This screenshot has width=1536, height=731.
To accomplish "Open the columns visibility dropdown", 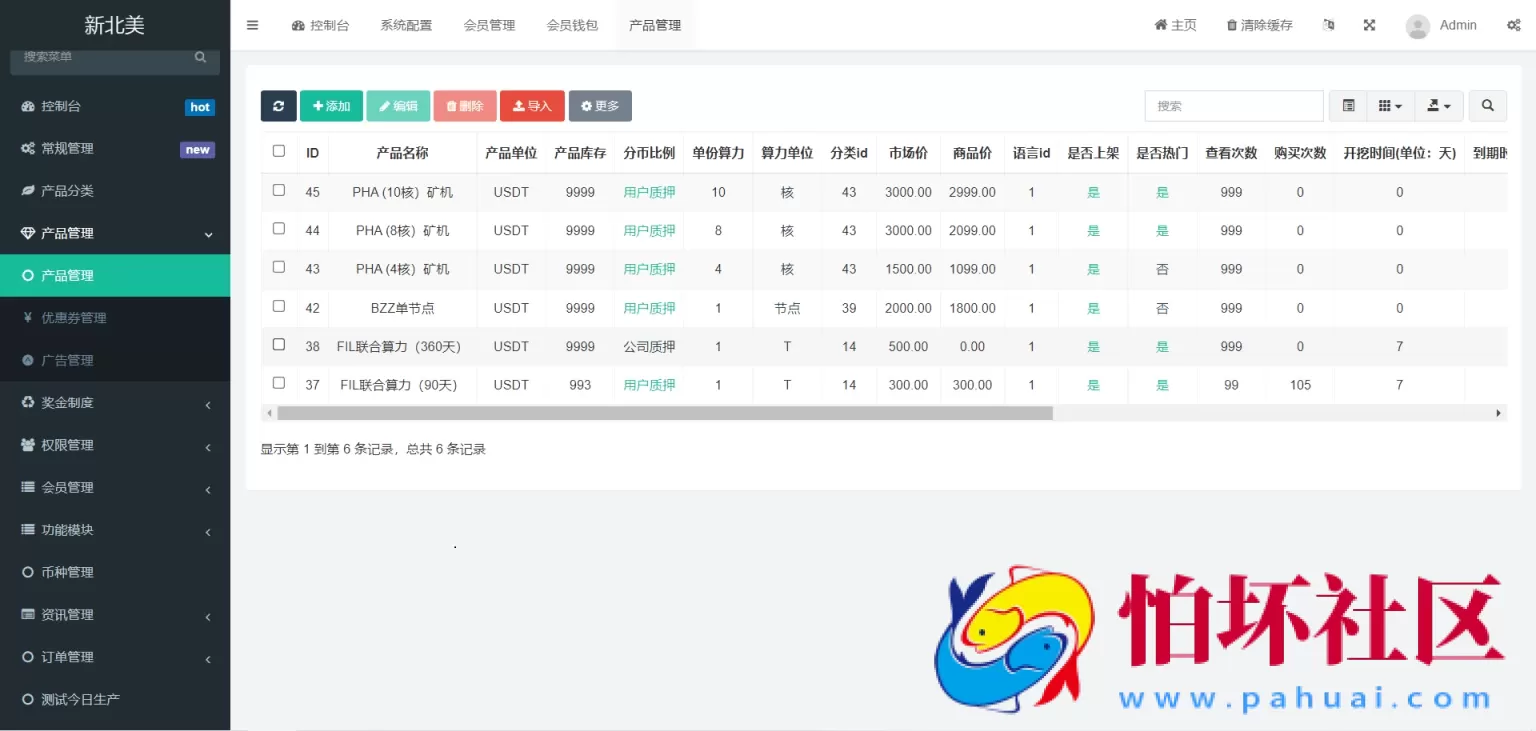I will (1390, 106).
